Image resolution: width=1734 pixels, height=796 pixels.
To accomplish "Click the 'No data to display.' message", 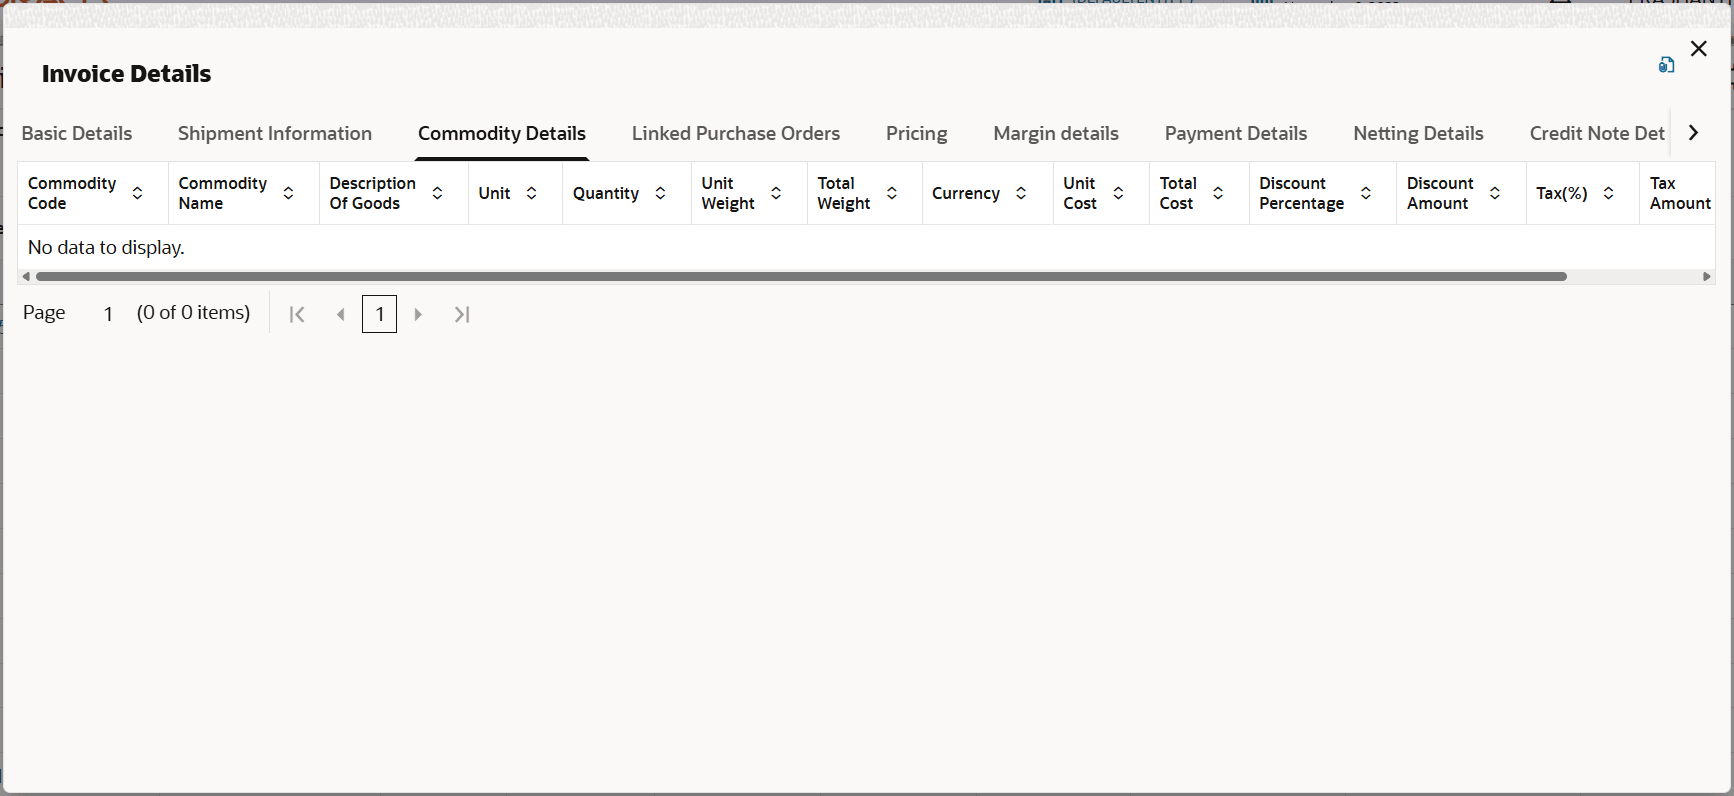I will click(x=106, y=247).
